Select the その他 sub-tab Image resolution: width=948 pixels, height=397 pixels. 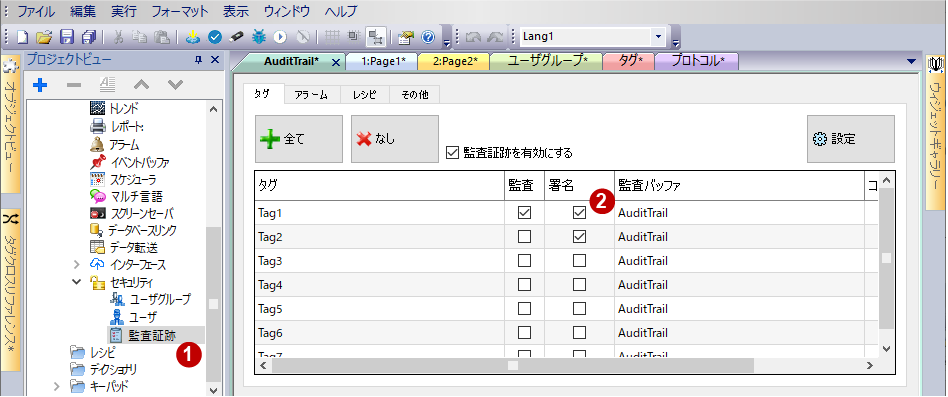(x=414, y=95)
